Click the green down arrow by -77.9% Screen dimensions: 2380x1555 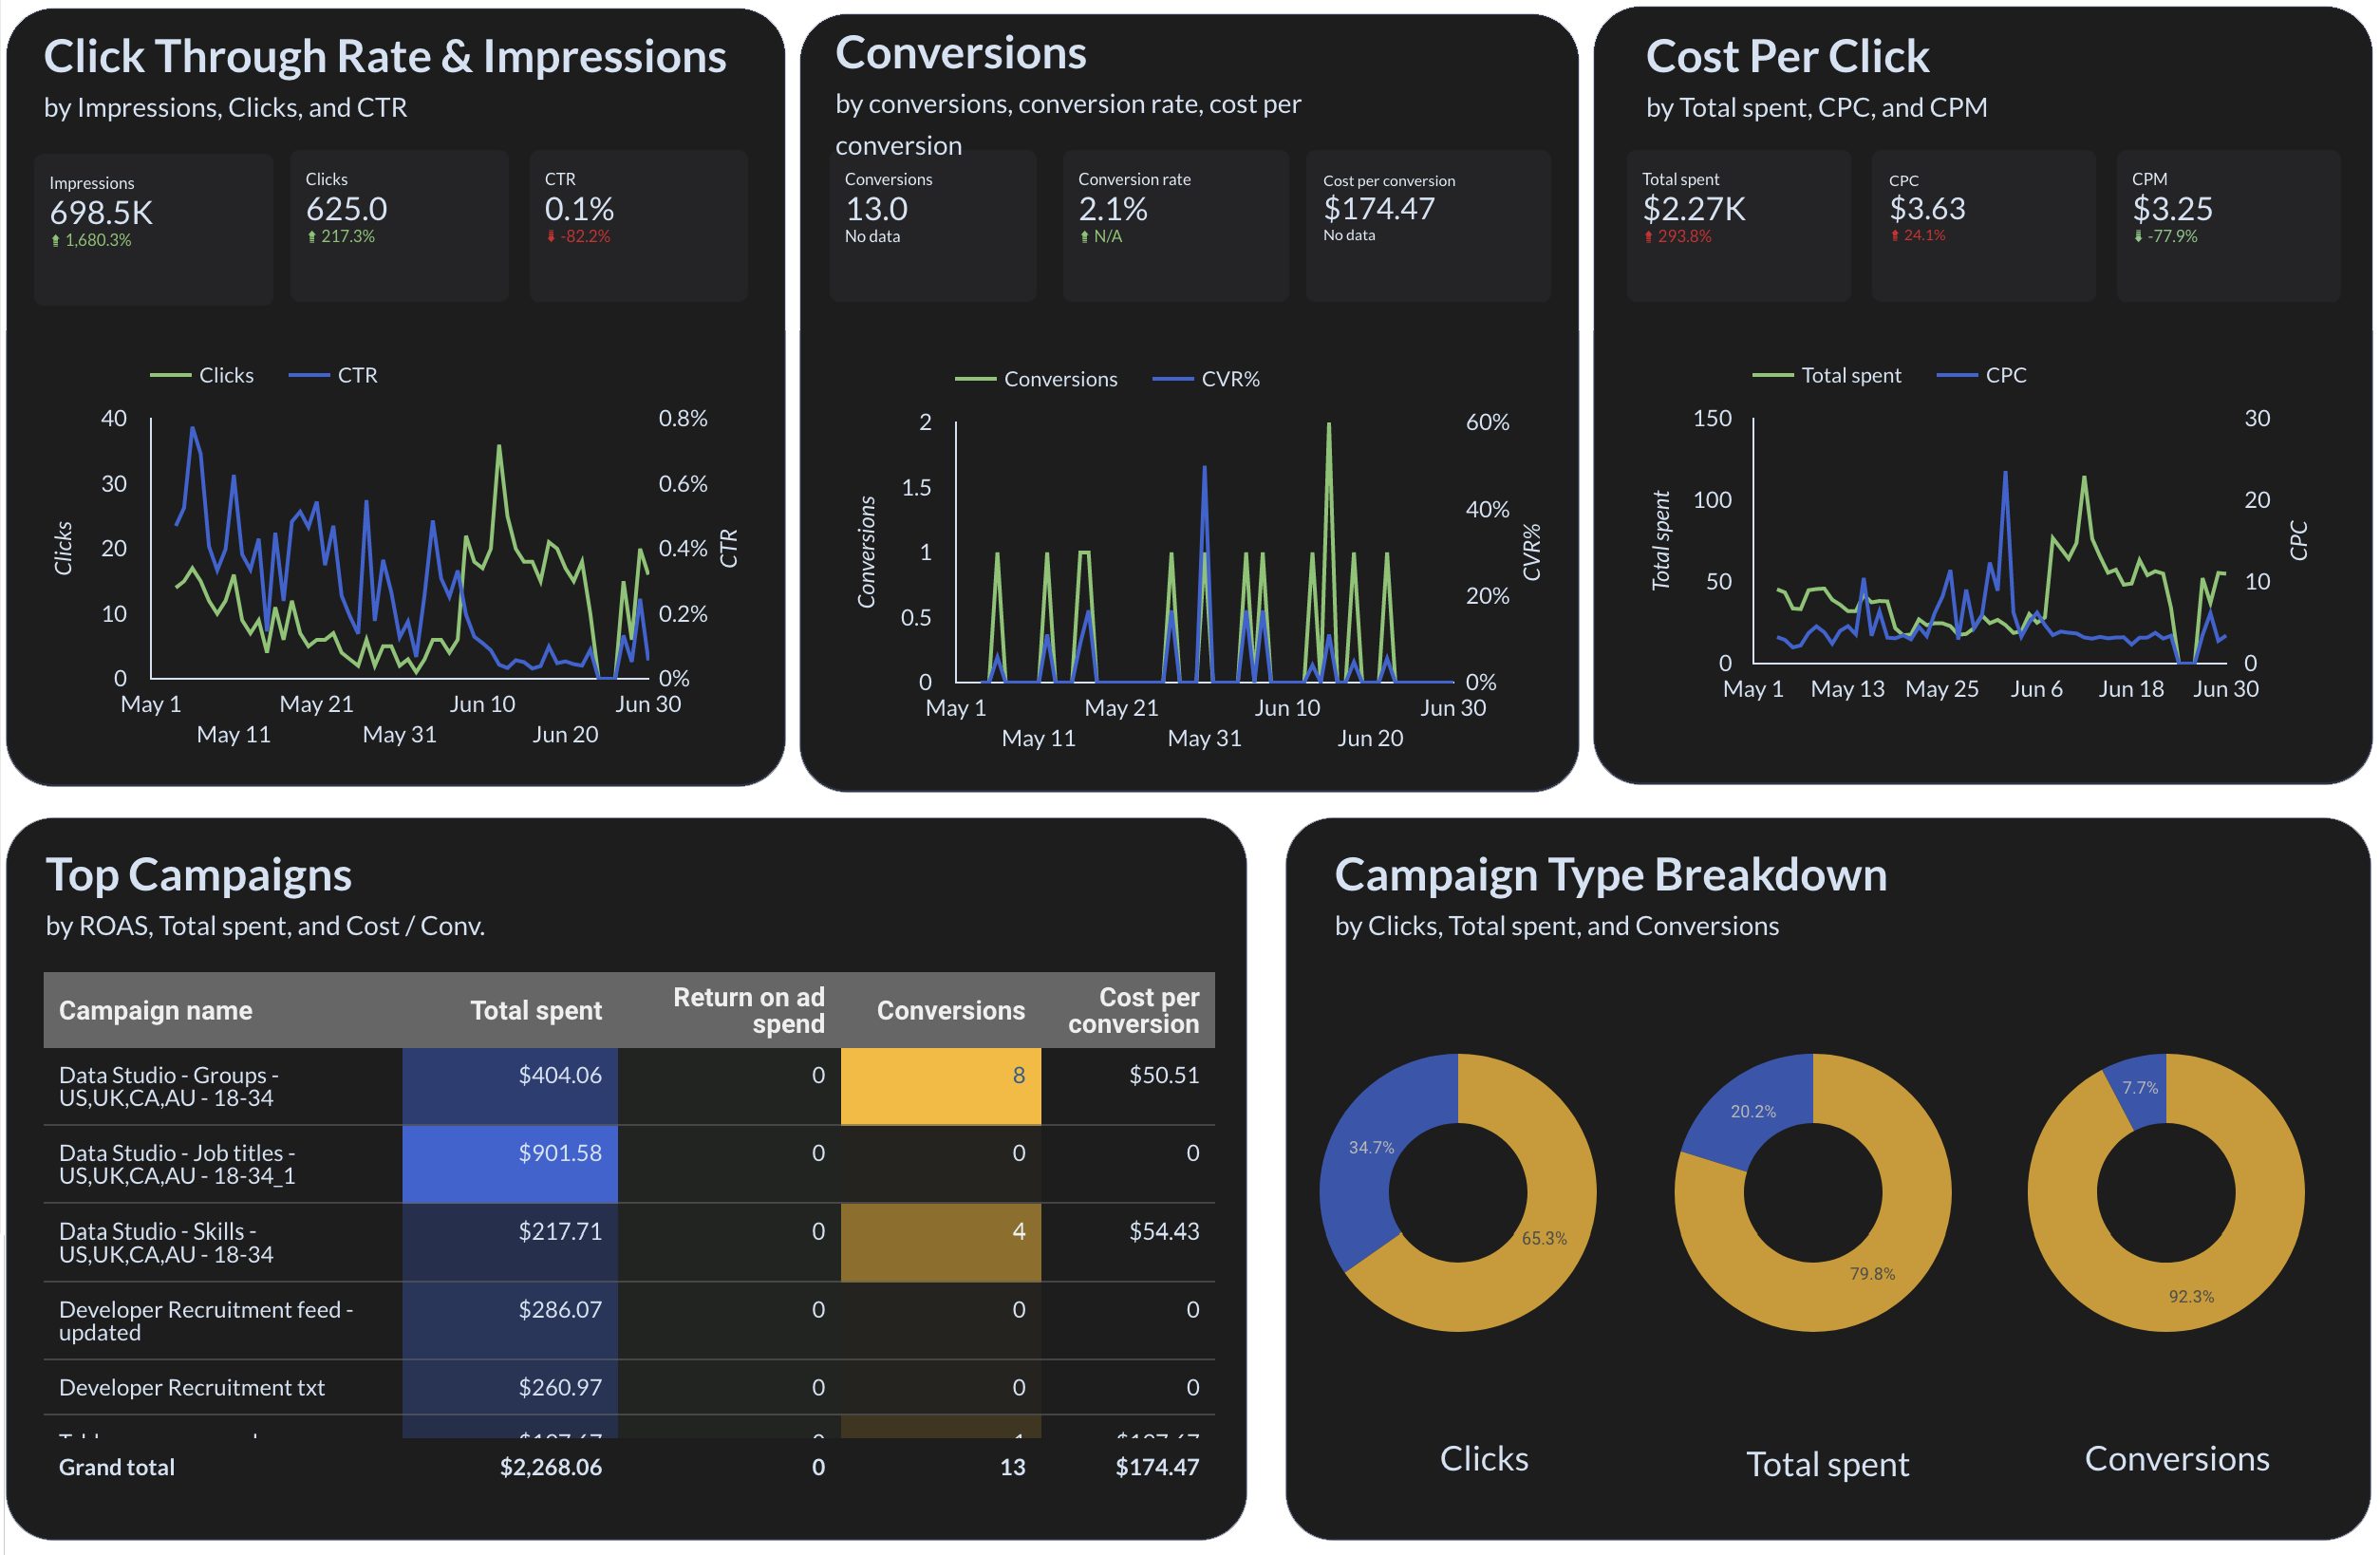click(2138, 237)
